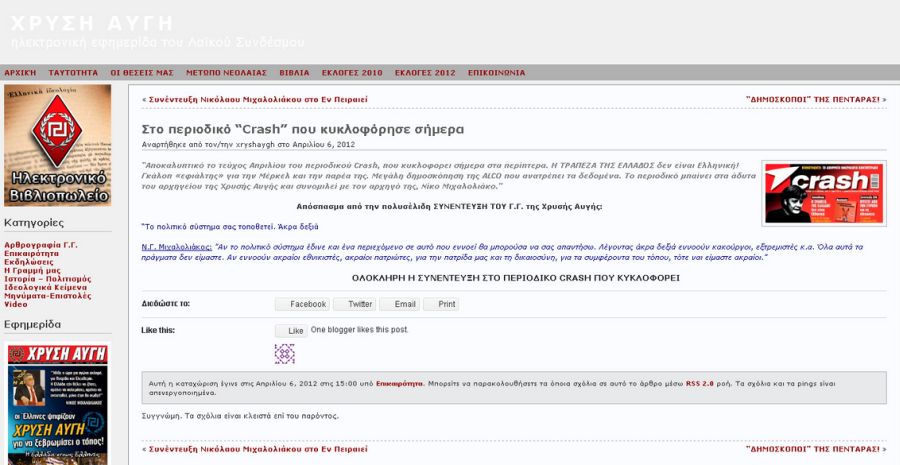The height and width of the screenshot is (465, 900).
Task: Open the ΑΡΧΙΚΗ menu item
Action: pyautogui.click(x=20, y=73)
